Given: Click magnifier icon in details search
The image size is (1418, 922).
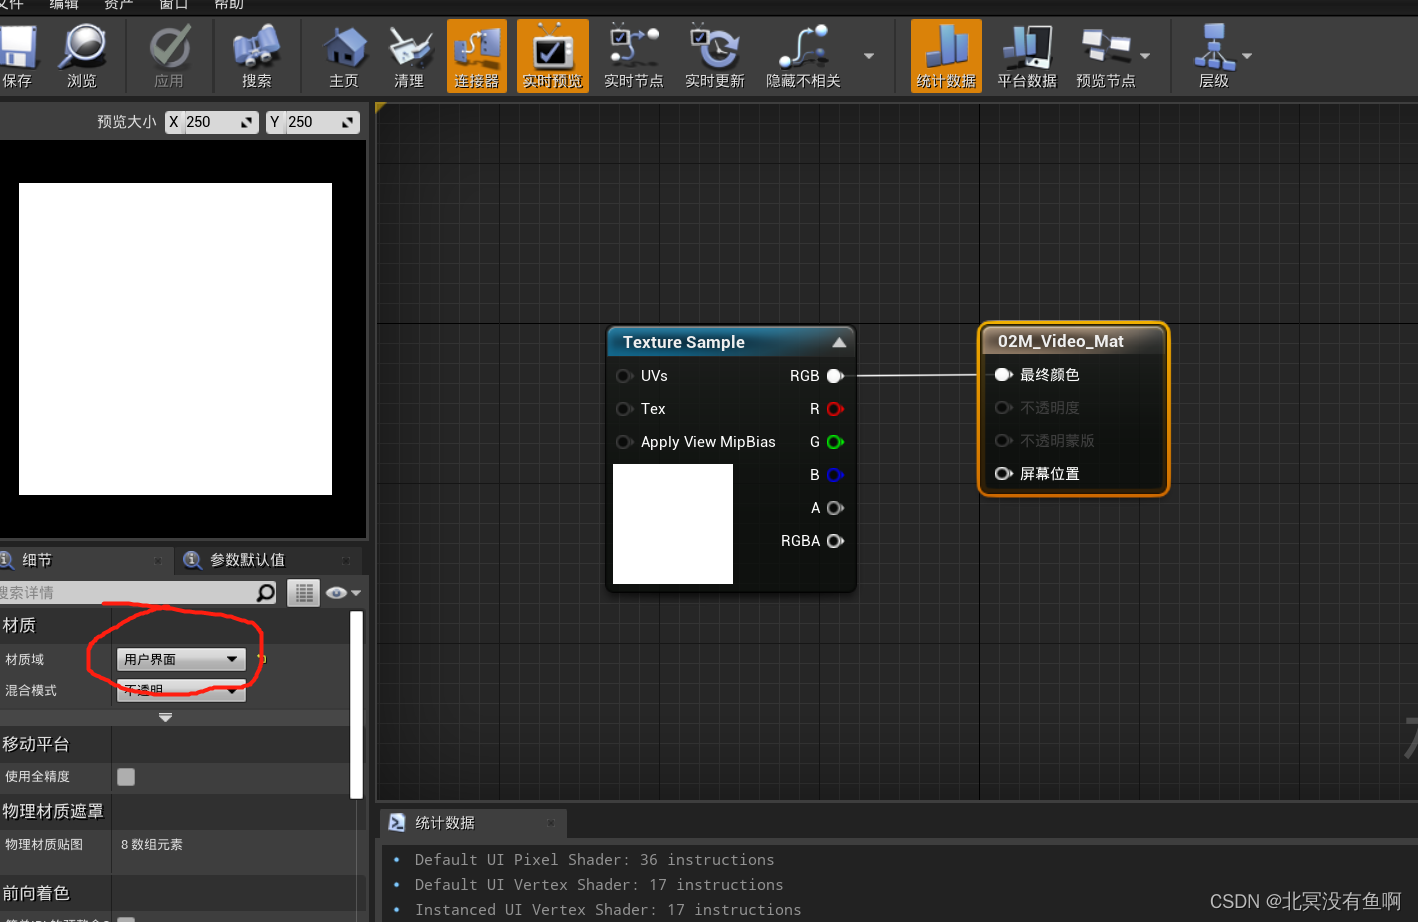Looking at the screenshot, I should point(265,593).
